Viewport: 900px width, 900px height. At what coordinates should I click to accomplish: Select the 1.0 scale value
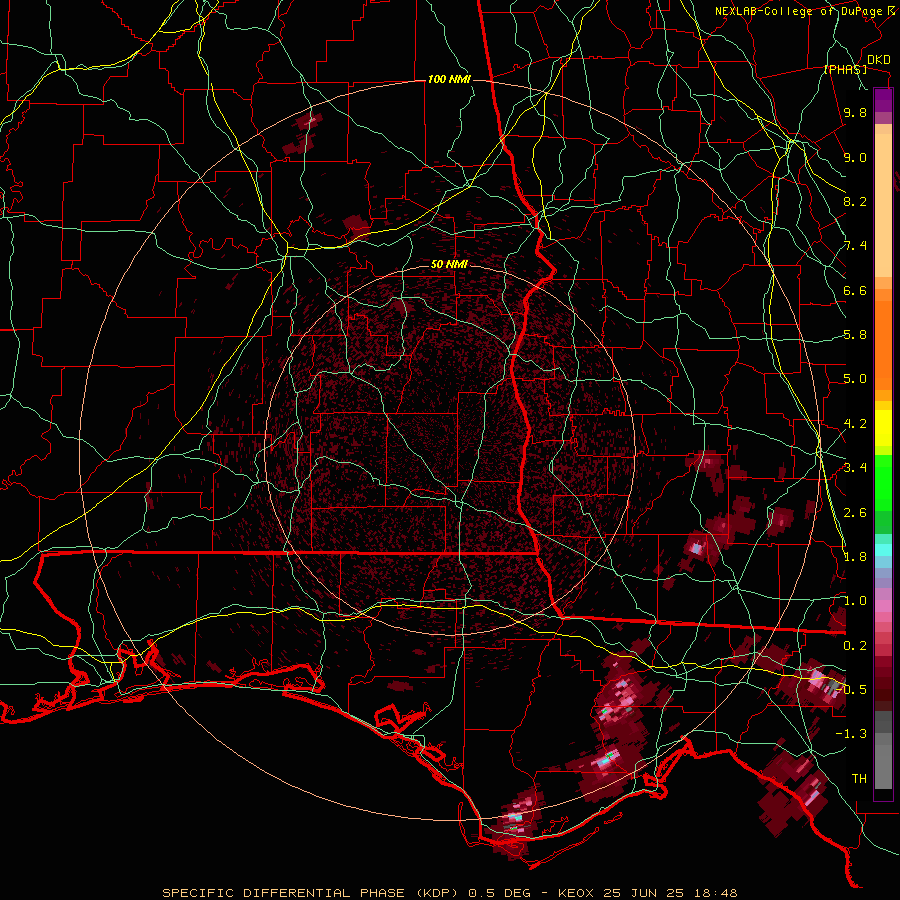pyautogui.click(x=855, y=601)
